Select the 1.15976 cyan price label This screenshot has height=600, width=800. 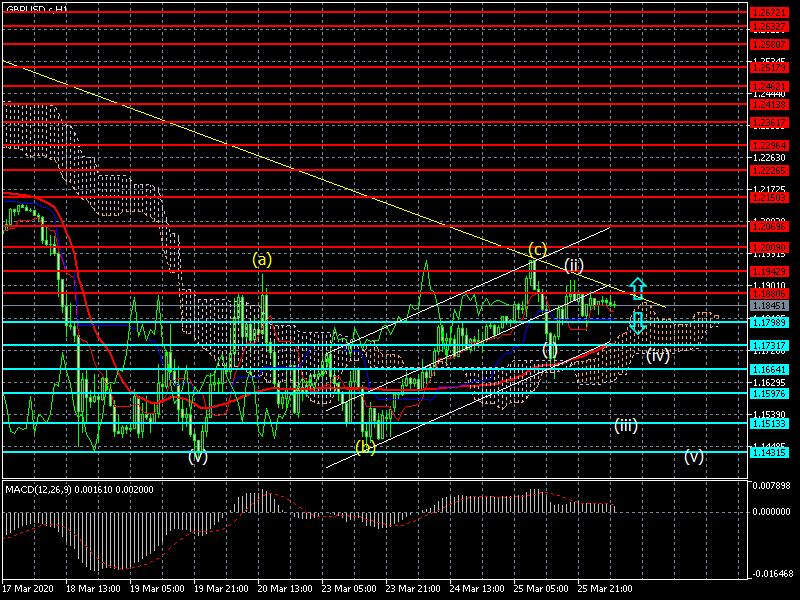(769, 393)
